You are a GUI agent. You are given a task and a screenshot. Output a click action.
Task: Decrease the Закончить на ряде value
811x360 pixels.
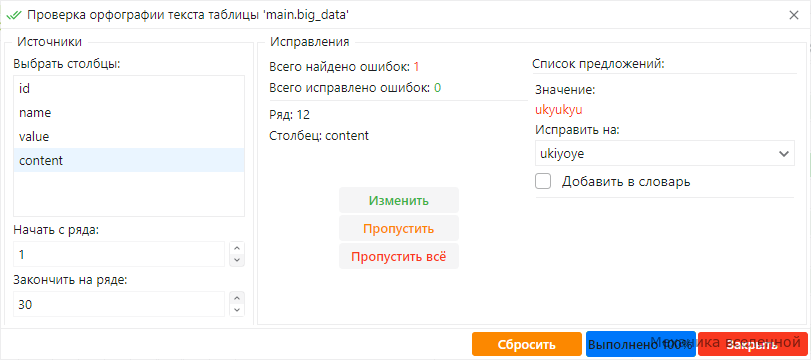click(x=237, y=310)
